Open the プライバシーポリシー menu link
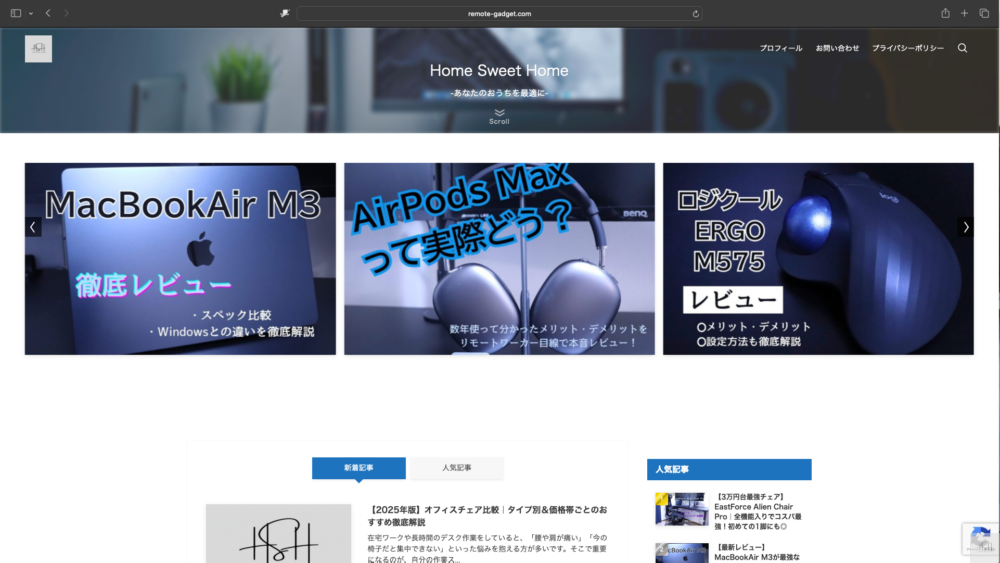This screenshot has width=1000, height=563. tap(908, 48)
